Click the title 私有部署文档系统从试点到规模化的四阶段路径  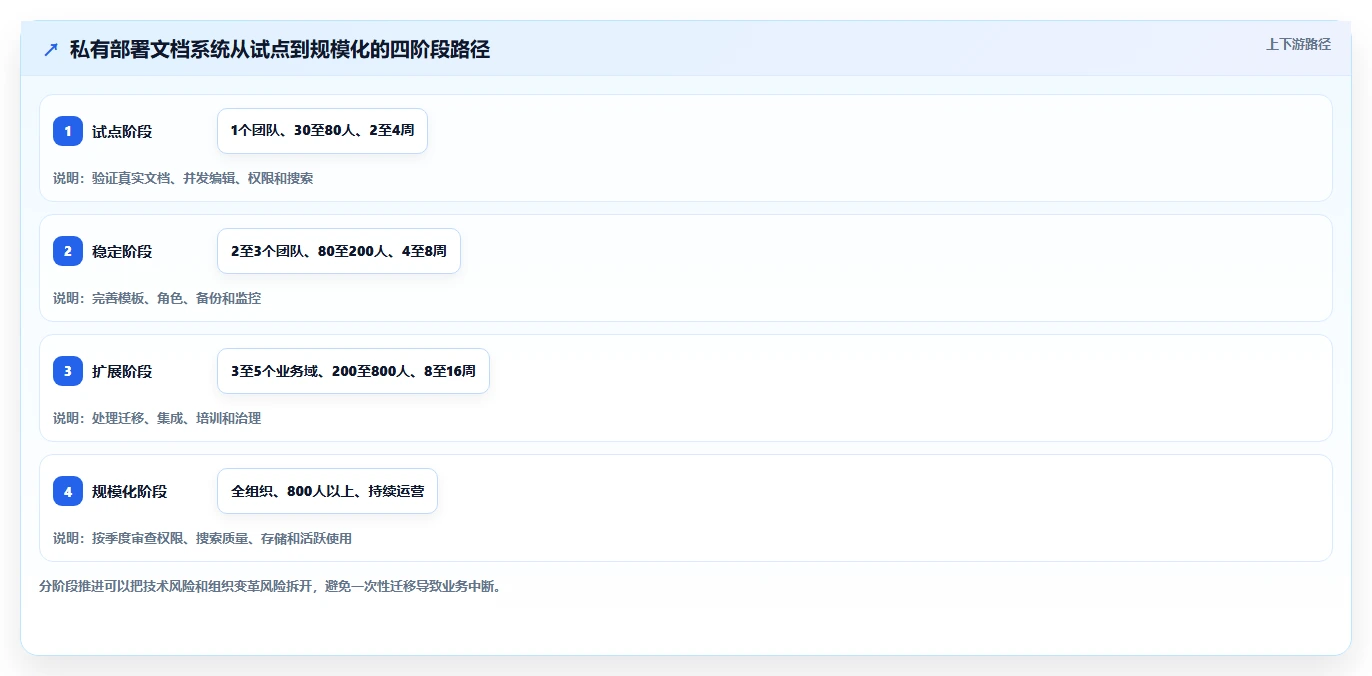coord(280,49)
